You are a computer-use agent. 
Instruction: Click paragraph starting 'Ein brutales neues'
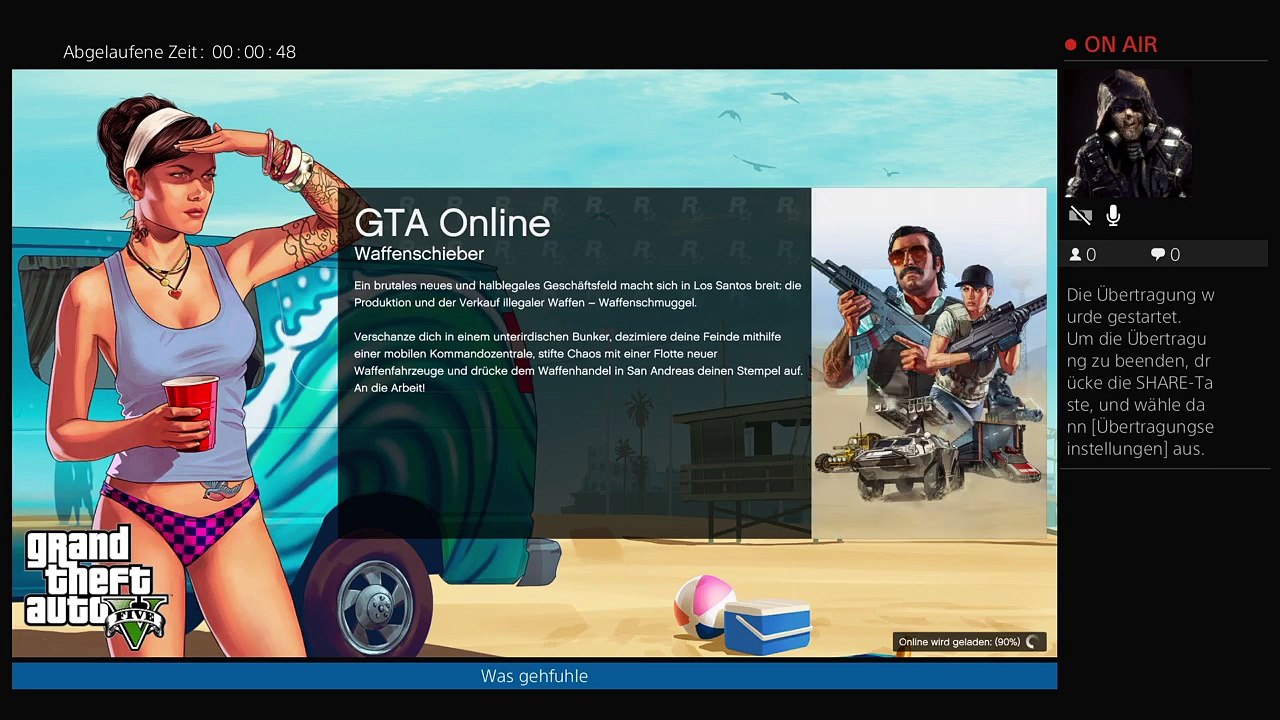tap(578, 294)
